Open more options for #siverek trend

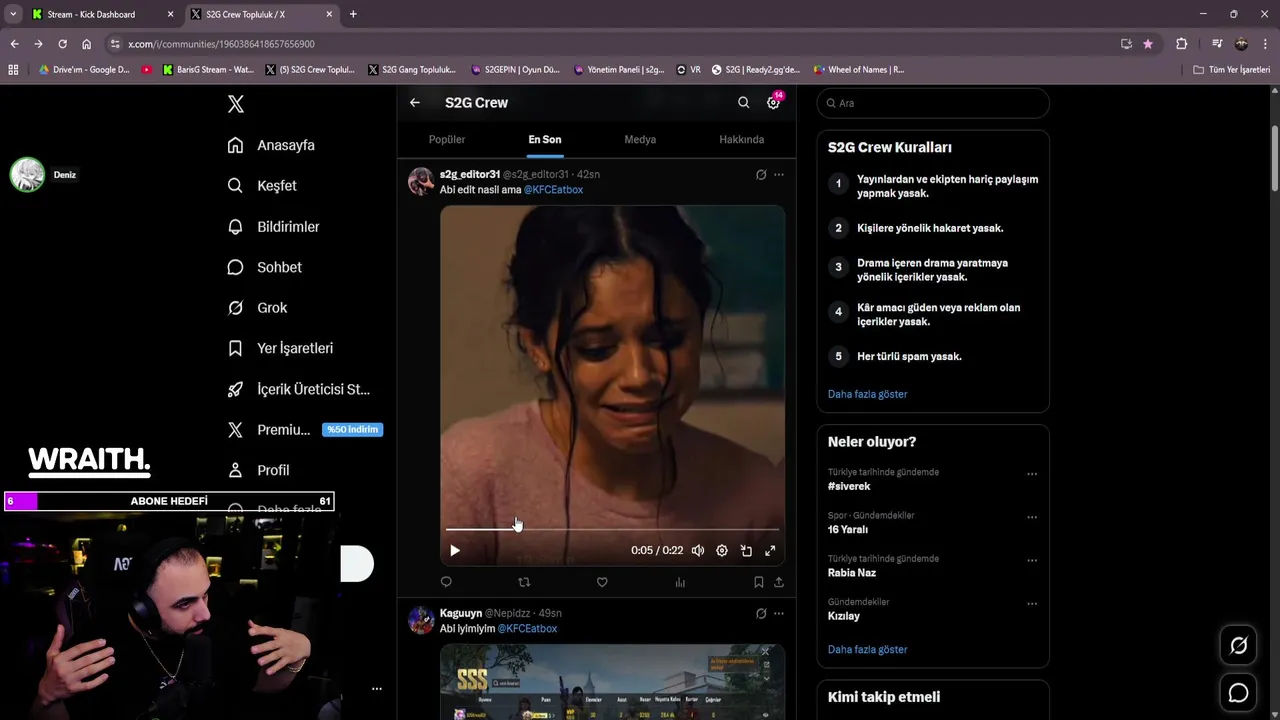pos(1032,474)
